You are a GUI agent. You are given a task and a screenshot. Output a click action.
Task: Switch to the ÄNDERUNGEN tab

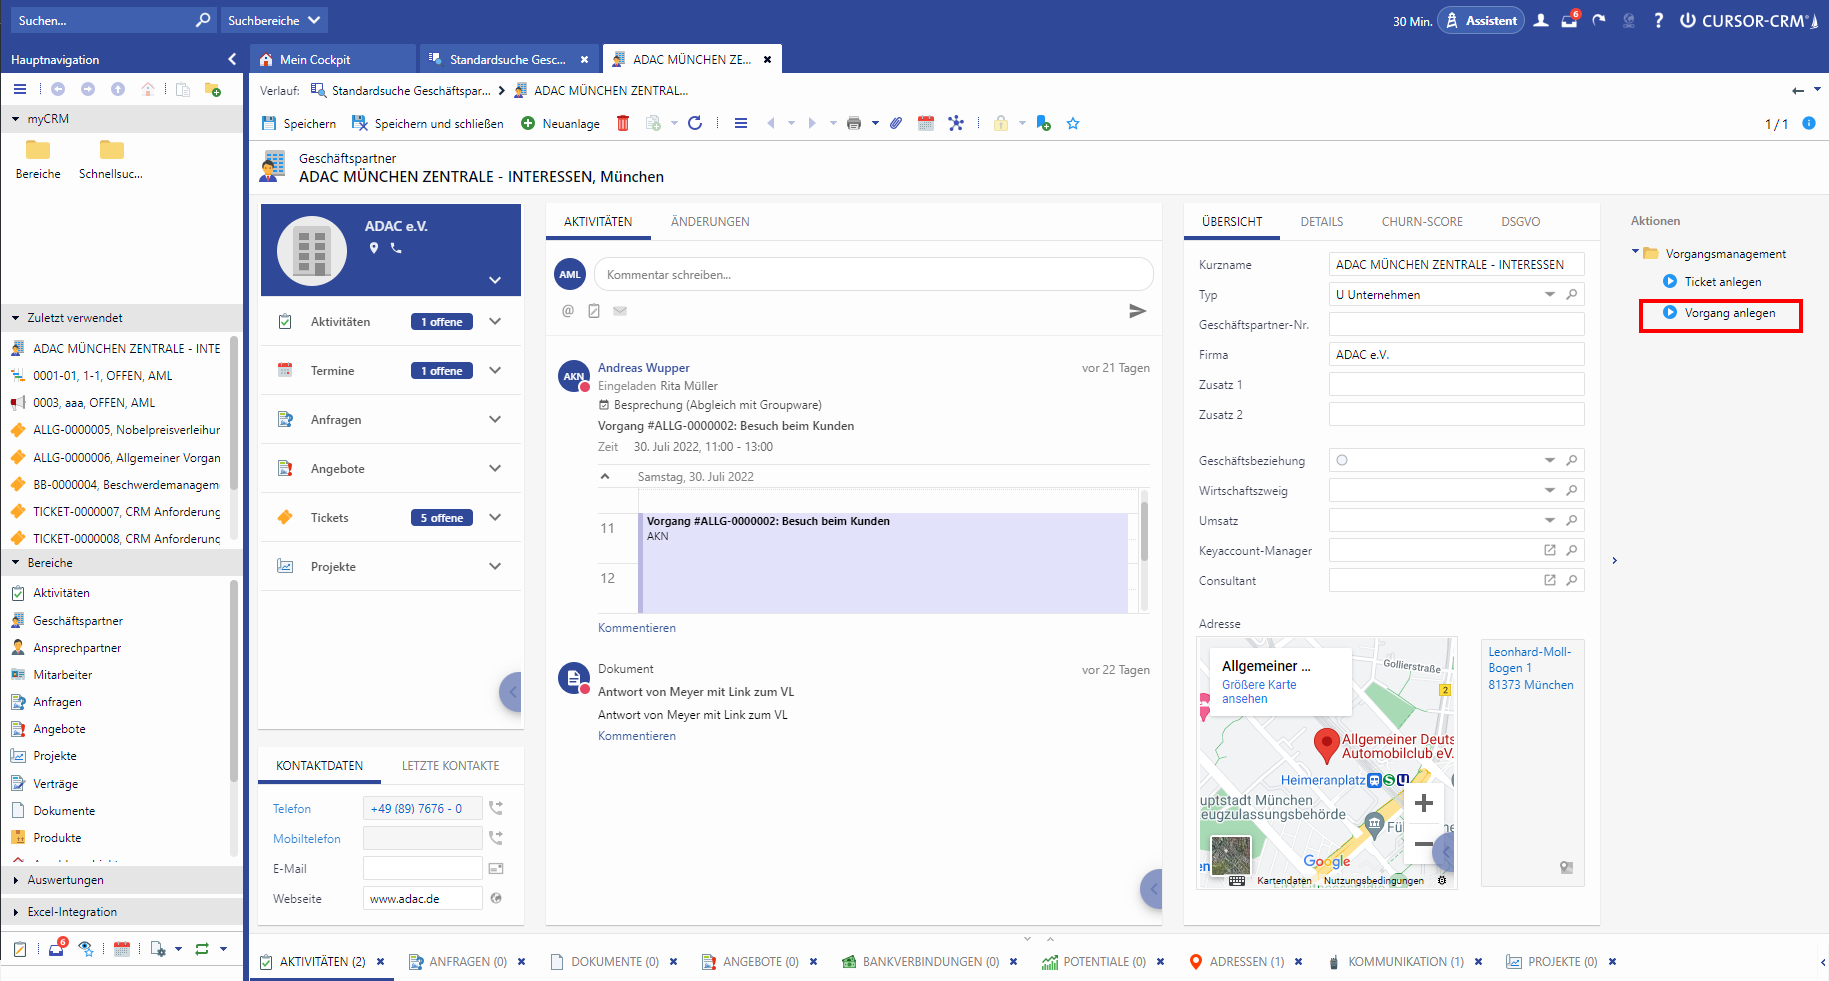[710, 222]
